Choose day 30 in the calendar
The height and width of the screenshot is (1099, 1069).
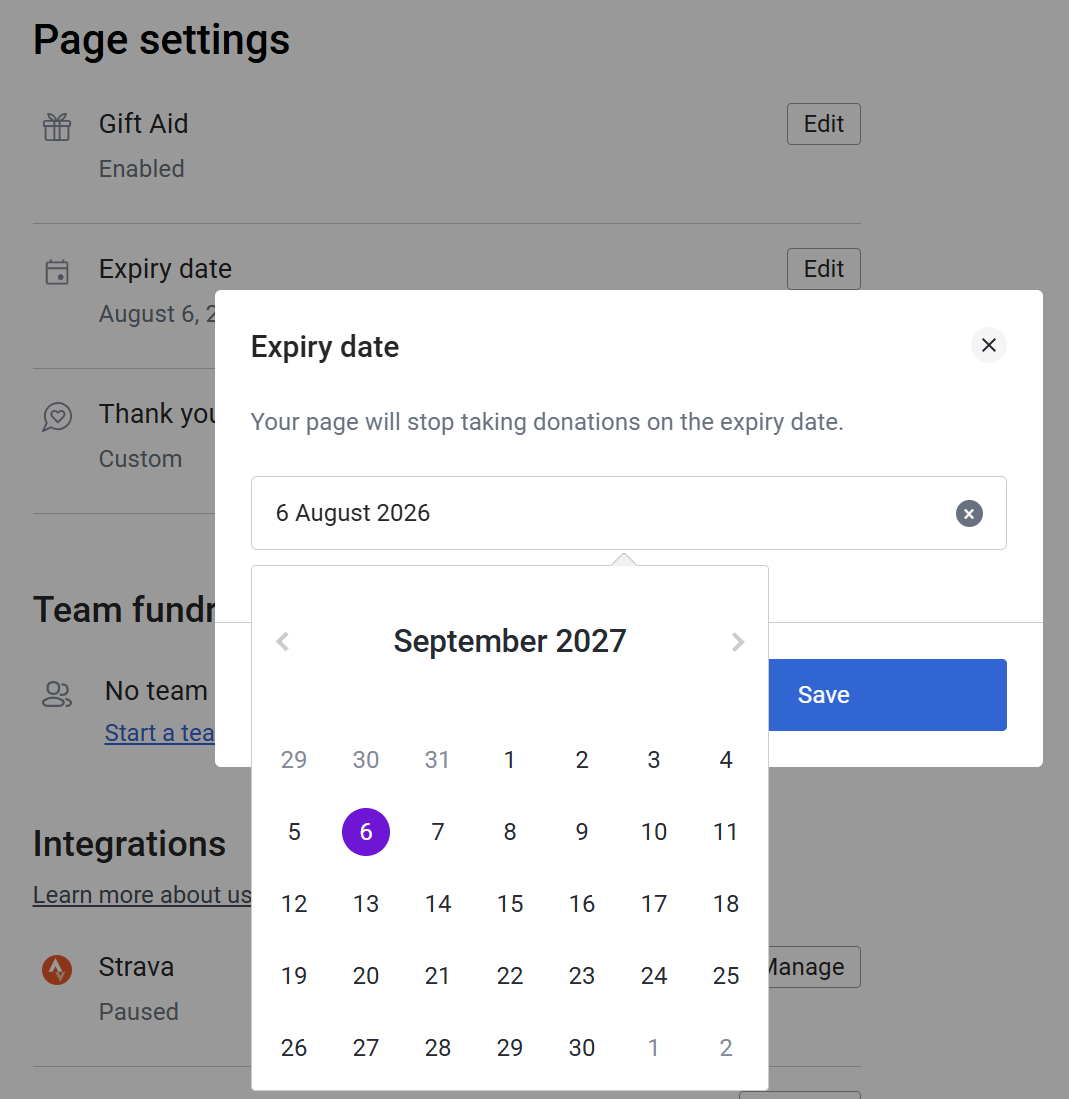point(582,1048)
